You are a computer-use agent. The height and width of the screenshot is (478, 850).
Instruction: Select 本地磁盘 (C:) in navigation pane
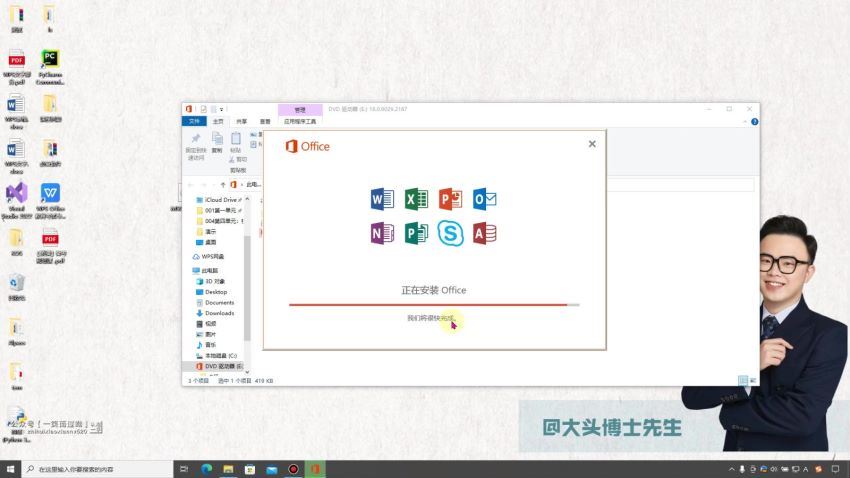point(216,356)
